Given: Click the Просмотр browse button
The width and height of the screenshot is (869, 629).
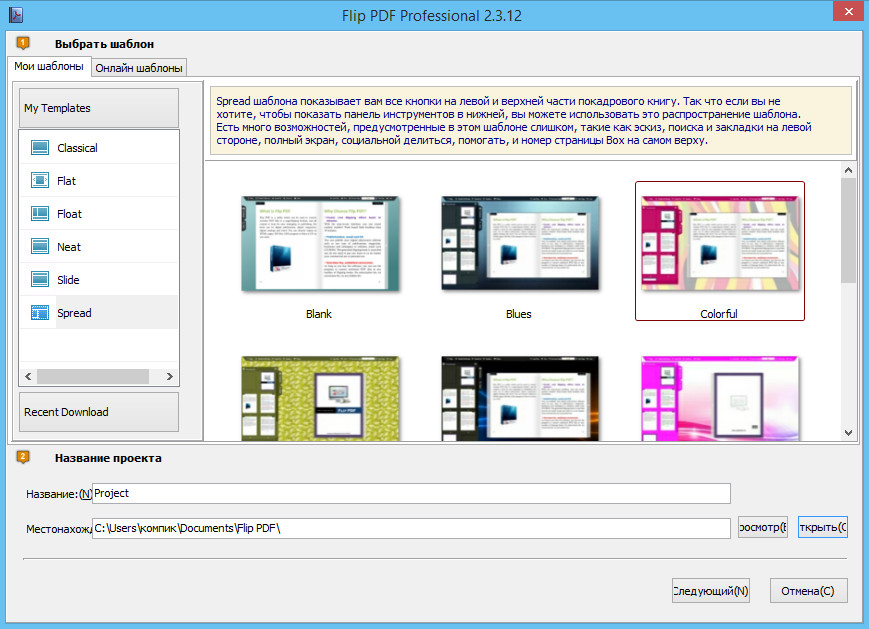Looking at the screenshot, I should [x=763, y=527].
